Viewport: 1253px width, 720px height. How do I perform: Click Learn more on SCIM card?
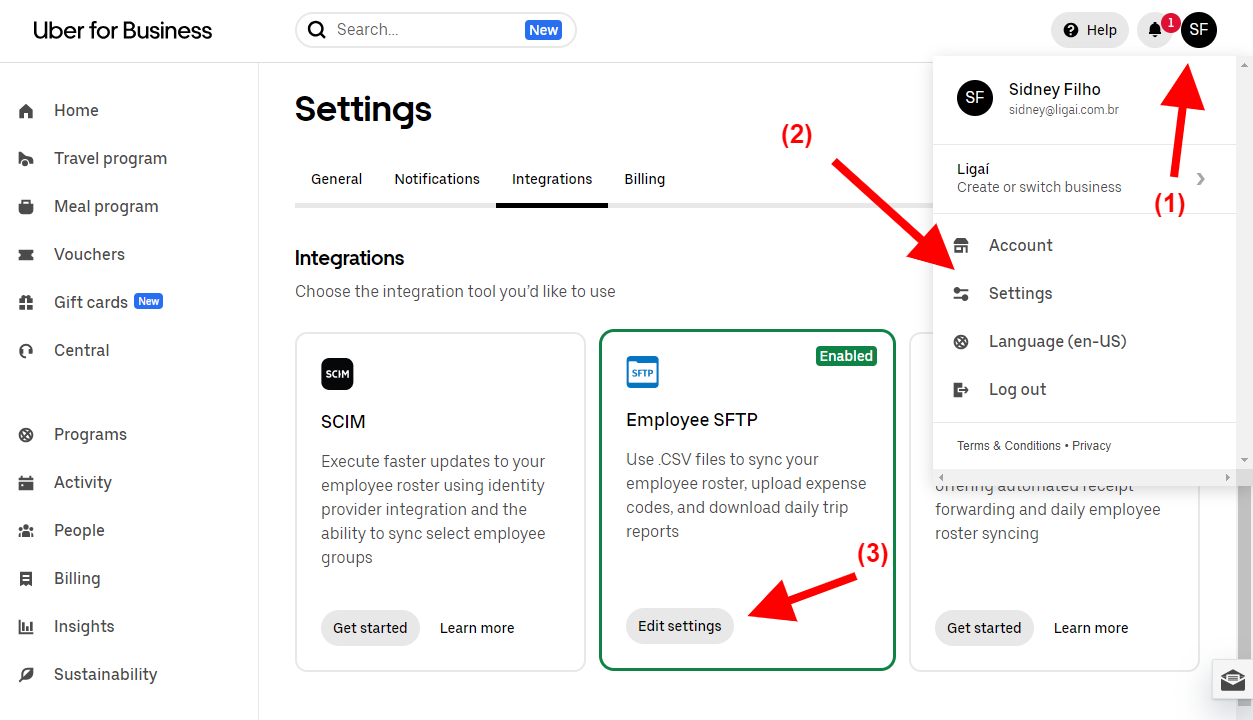coord(477,628)
